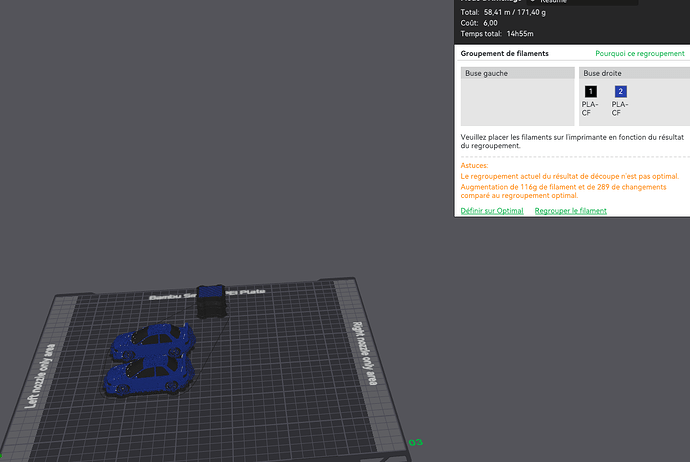690x462 pixels.
Task: Click the green plate number 03 label
Action: click(415, 442)
